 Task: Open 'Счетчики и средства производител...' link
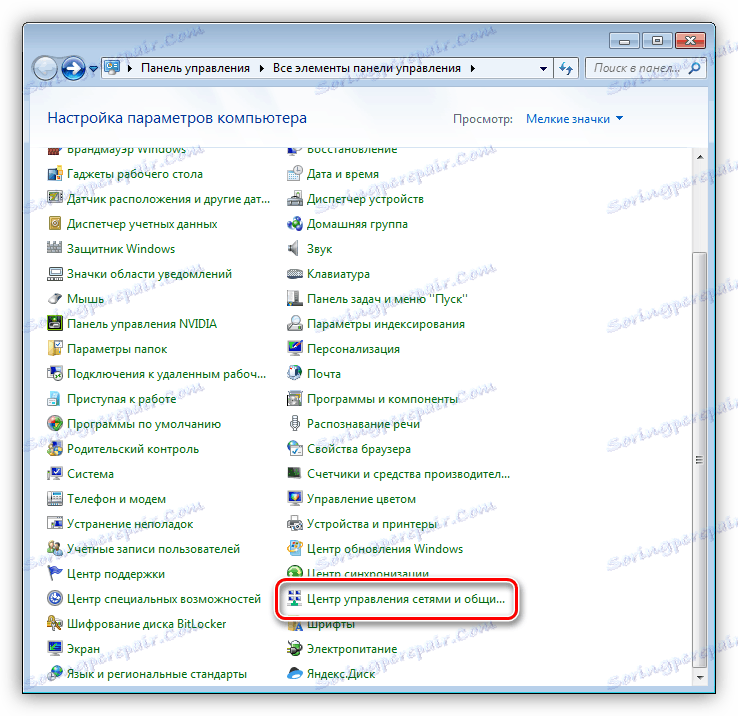[408, 474]
